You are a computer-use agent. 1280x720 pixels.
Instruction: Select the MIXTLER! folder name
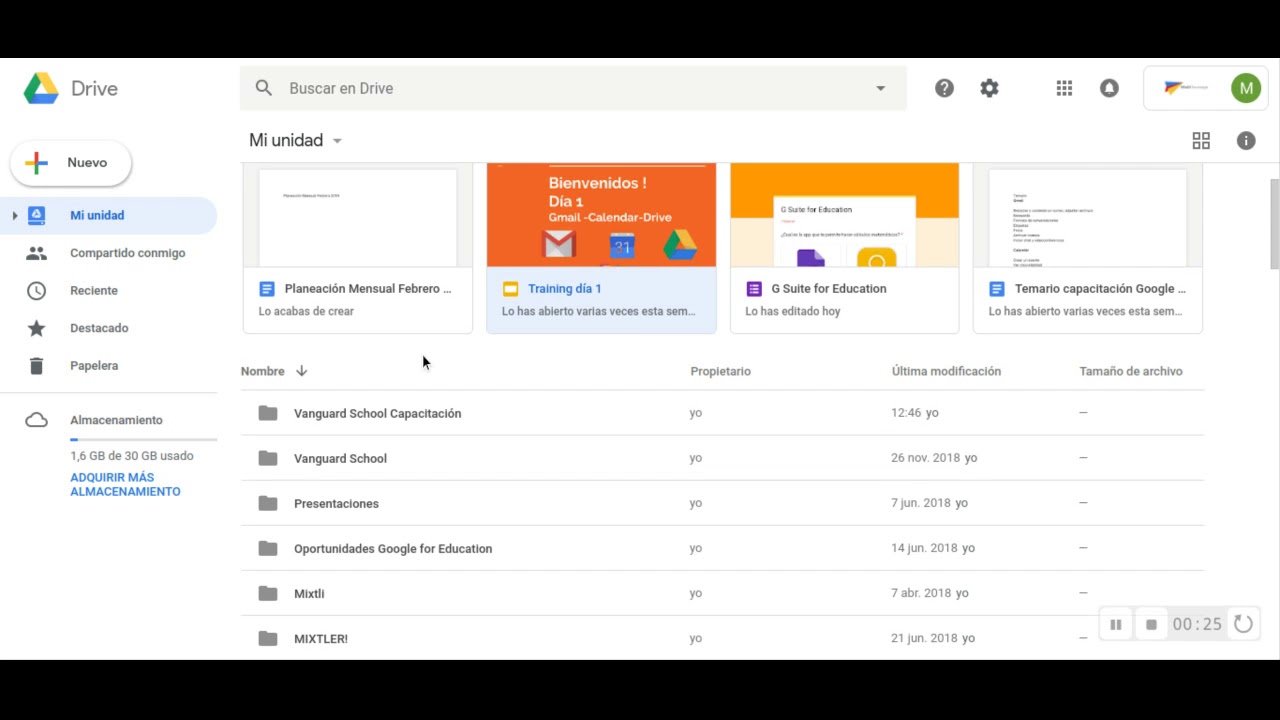point(321,638)
